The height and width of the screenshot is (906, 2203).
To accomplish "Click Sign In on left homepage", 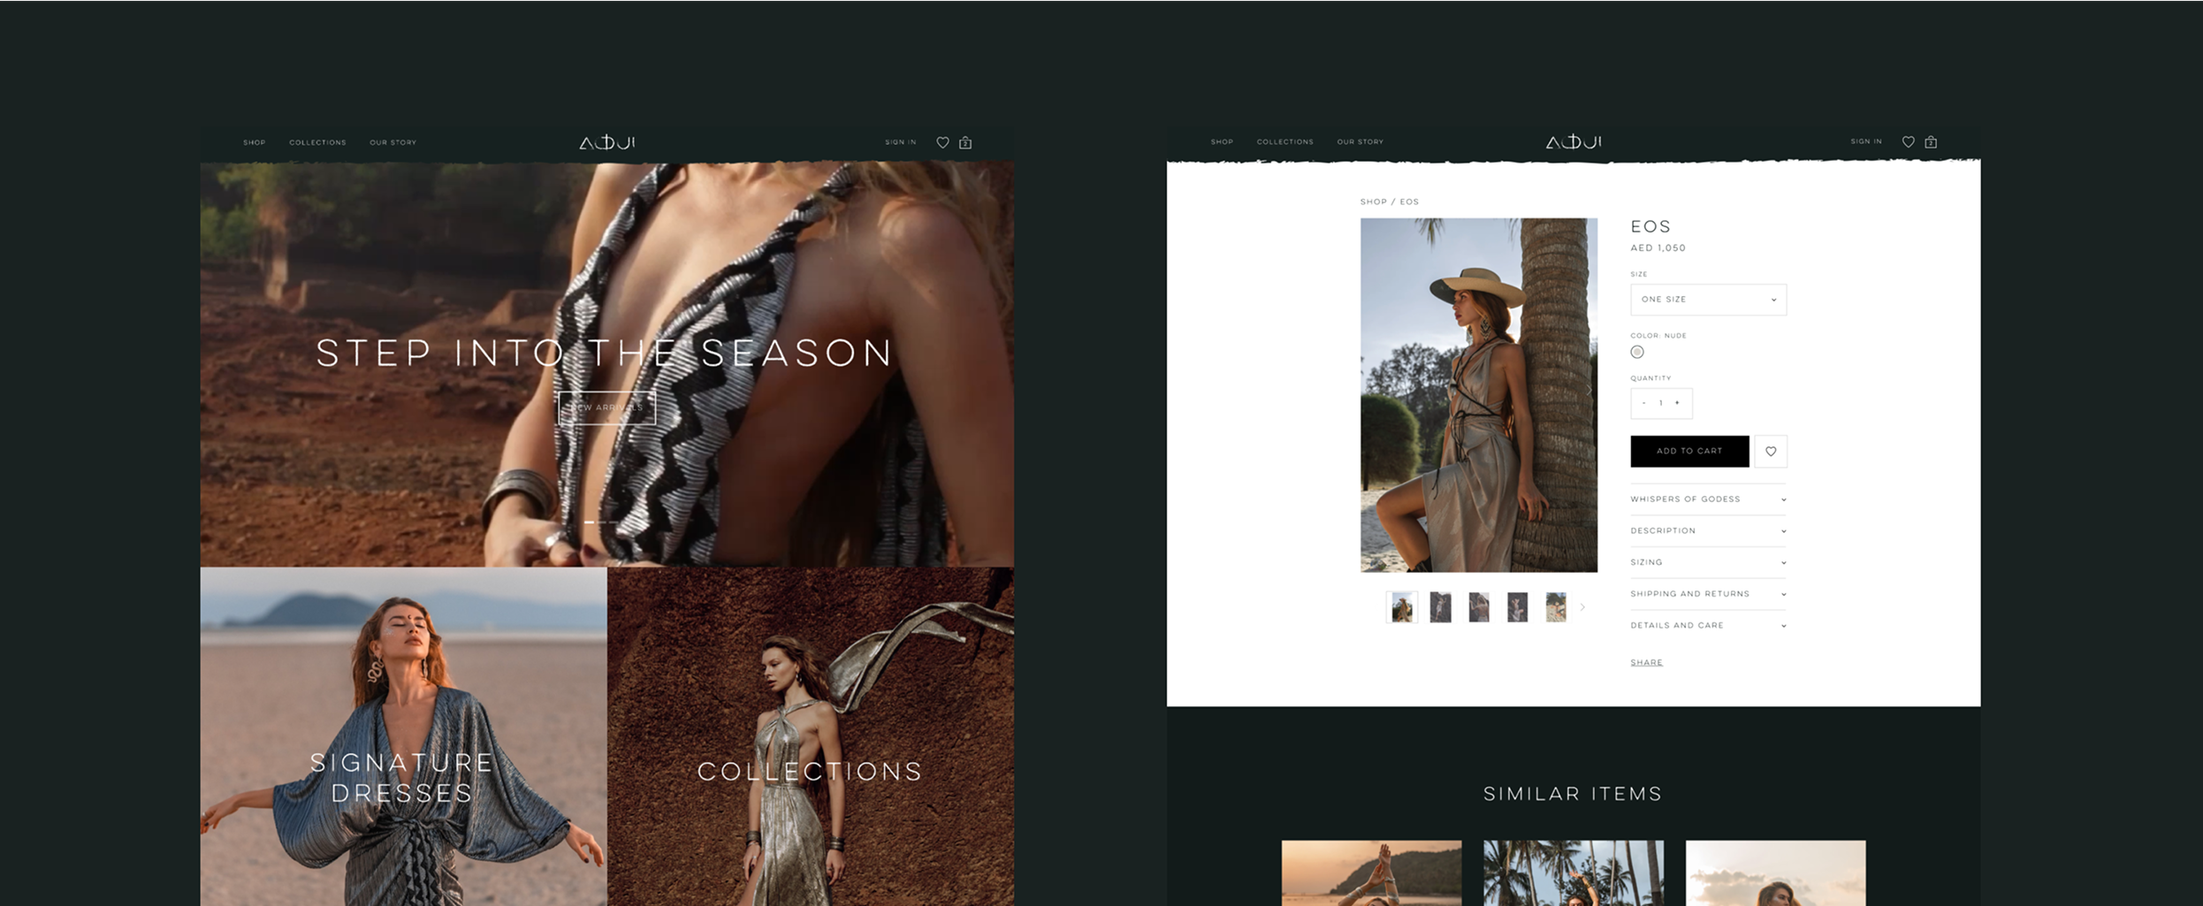I will (900, 142).
